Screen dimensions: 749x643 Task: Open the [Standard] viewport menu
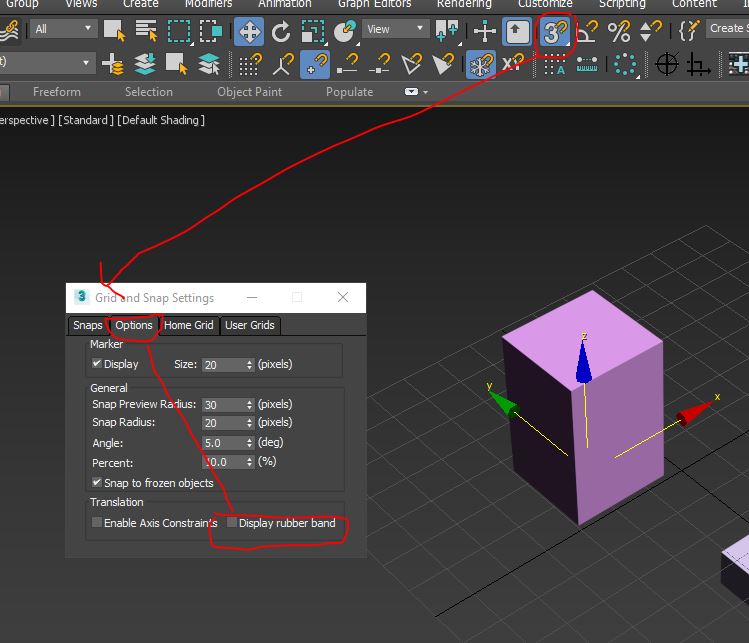point(86,120)
